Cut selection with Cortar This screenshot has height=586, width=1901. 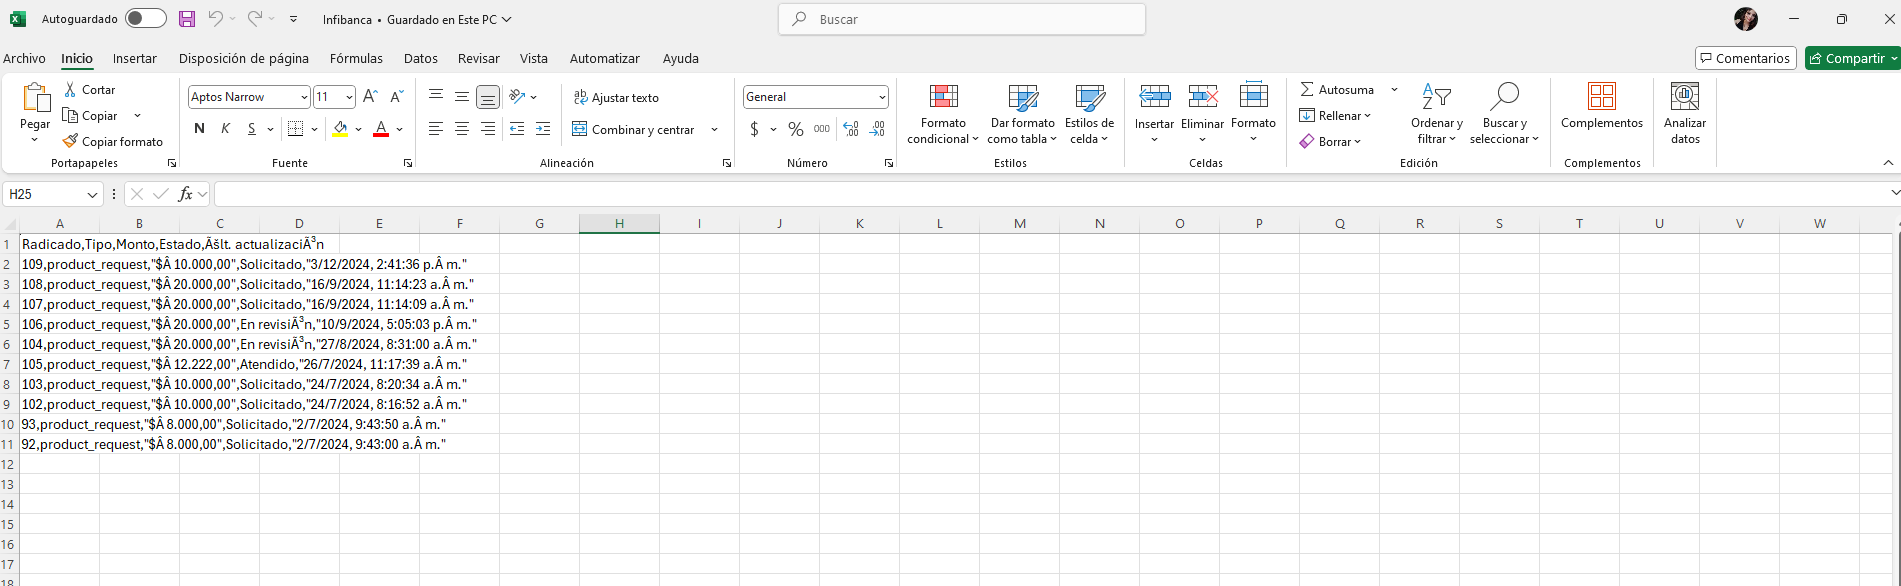click(89, 90)
